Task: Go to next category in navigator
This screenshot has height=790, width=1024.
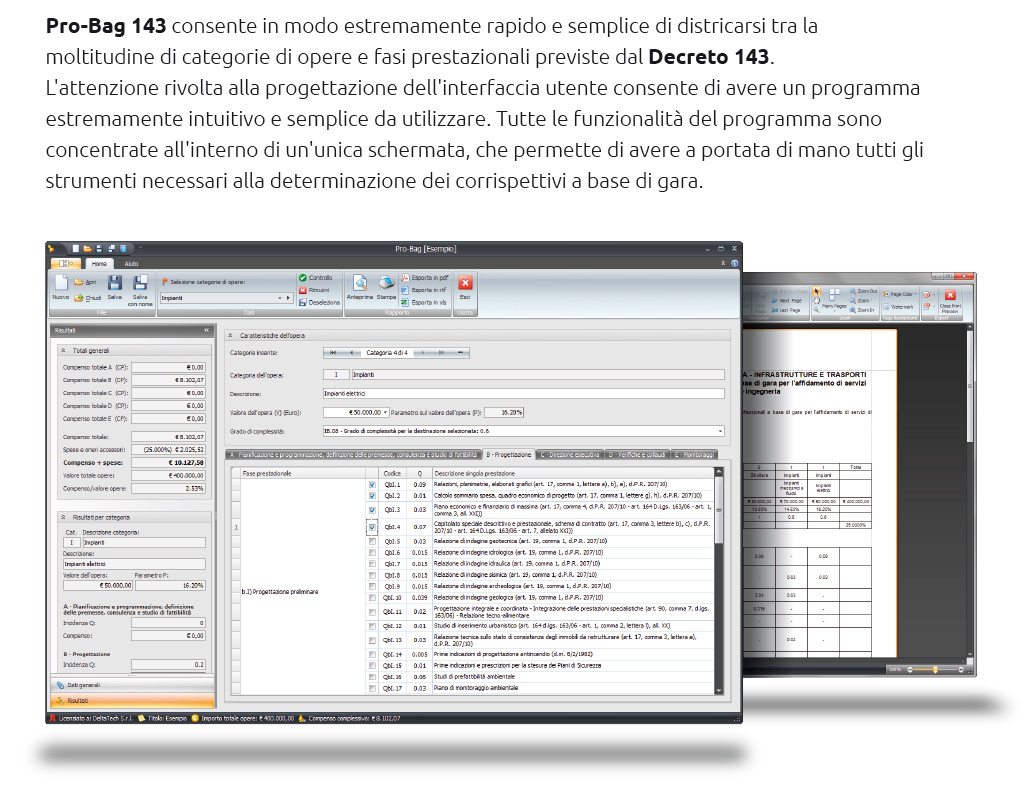Action: tap(423, 353)
